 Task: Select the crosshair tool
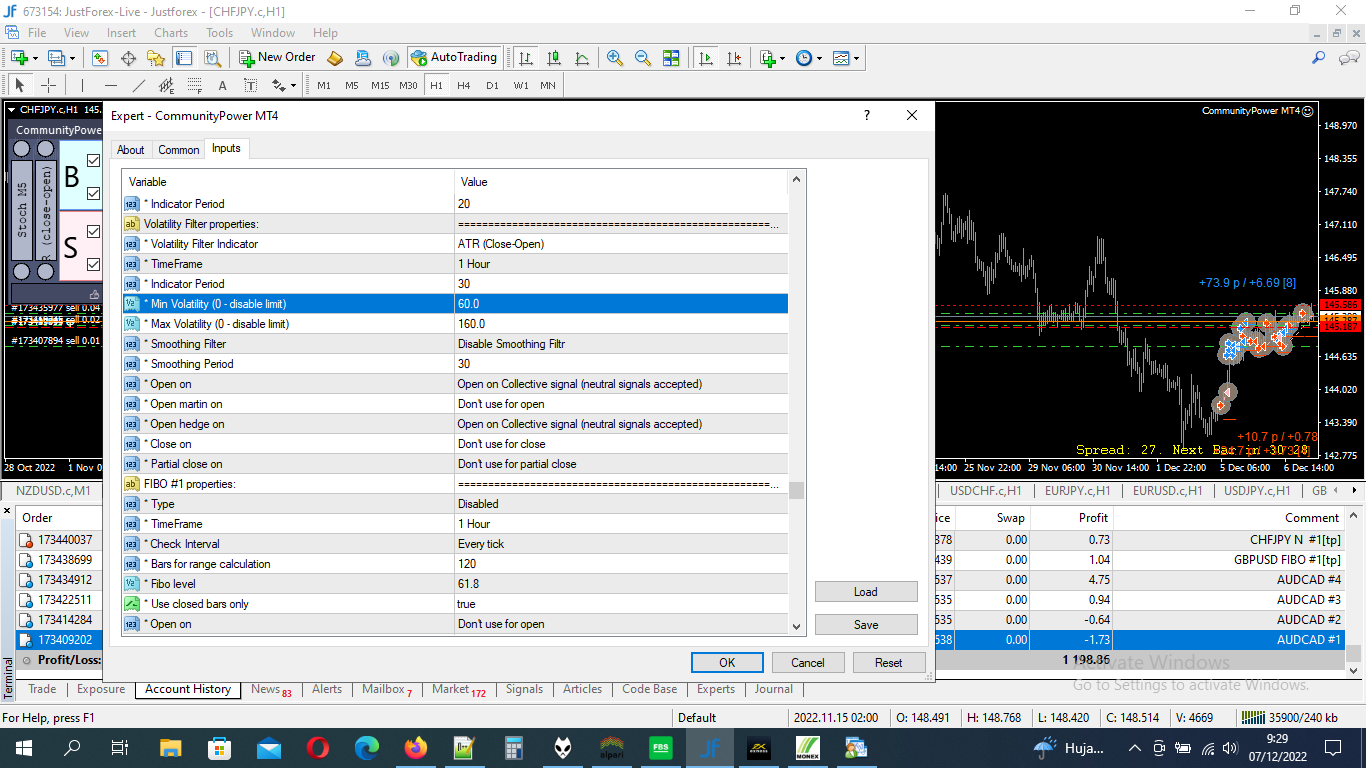(47, 85)
